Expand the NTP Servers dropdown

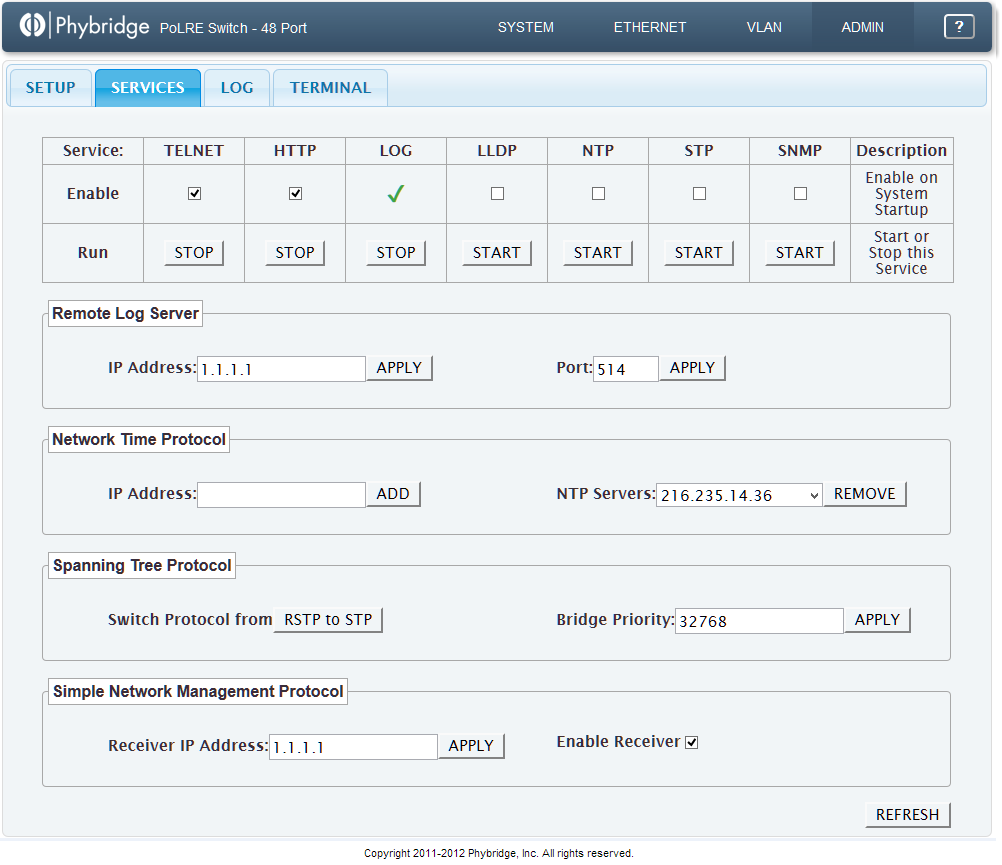coord(739,495)
